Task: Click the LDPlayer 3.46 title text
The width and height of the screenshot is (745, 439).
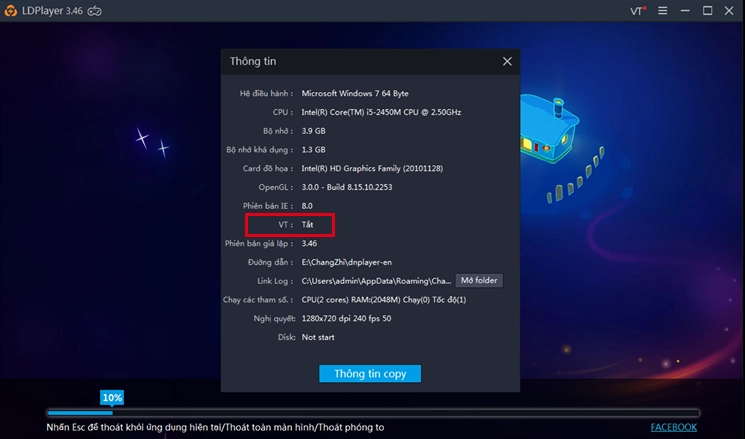Action: click(x=51, y=11)
